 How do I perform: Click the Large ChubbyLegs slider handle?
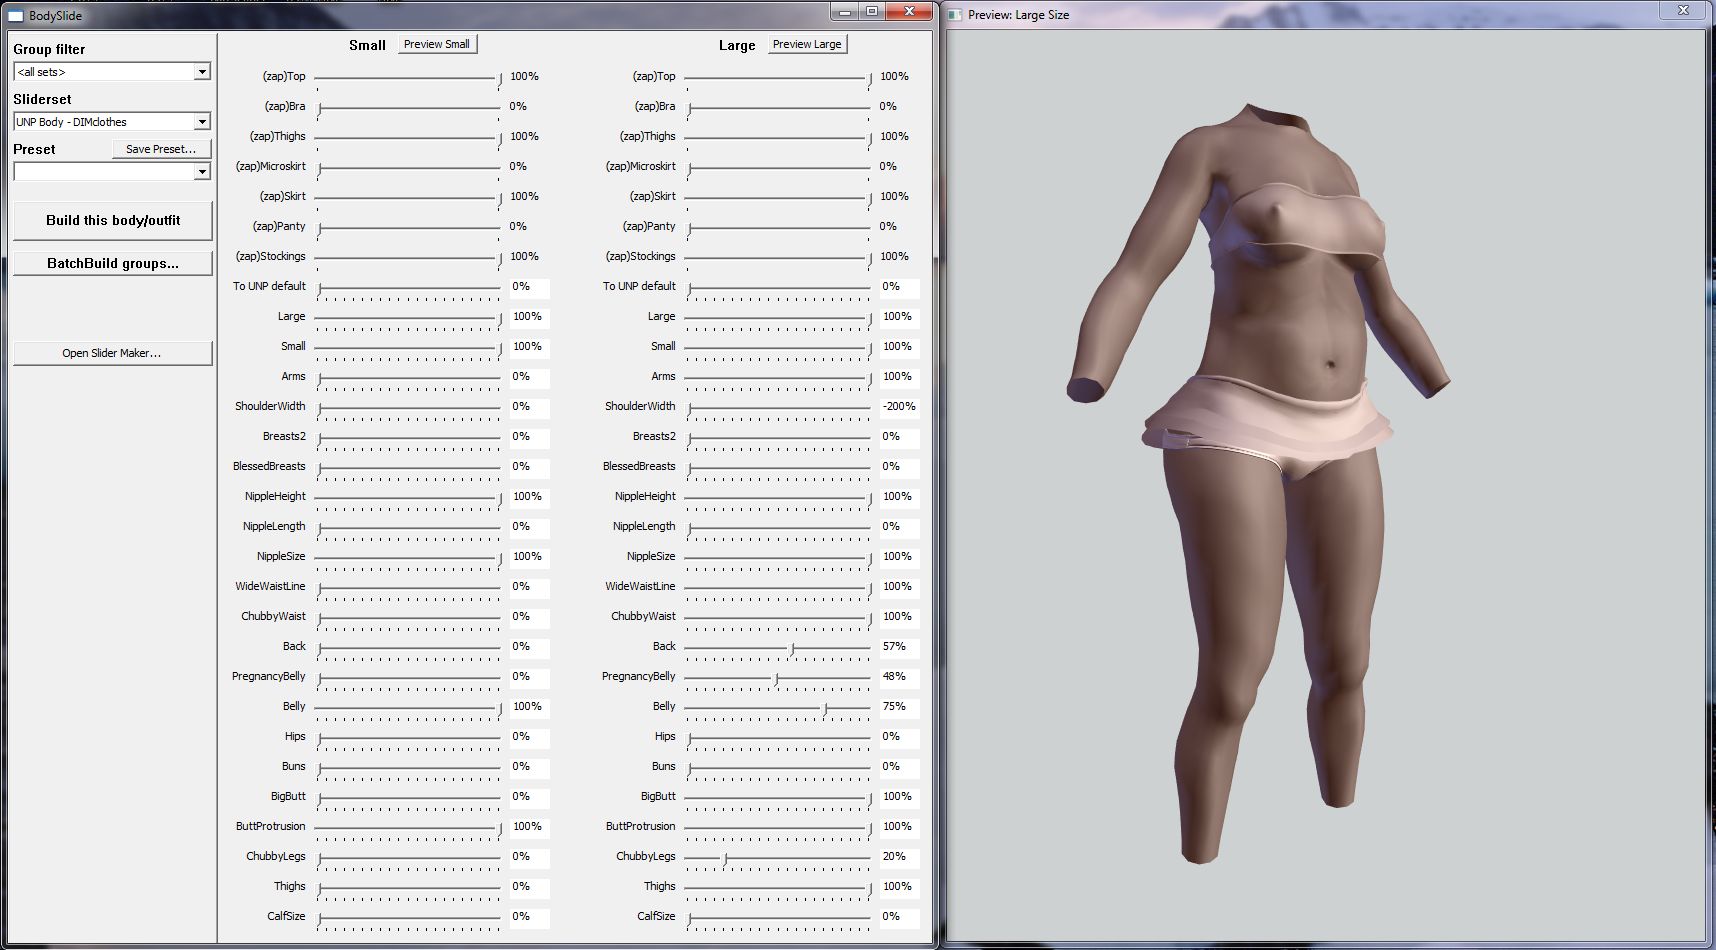tap(725, 859)
